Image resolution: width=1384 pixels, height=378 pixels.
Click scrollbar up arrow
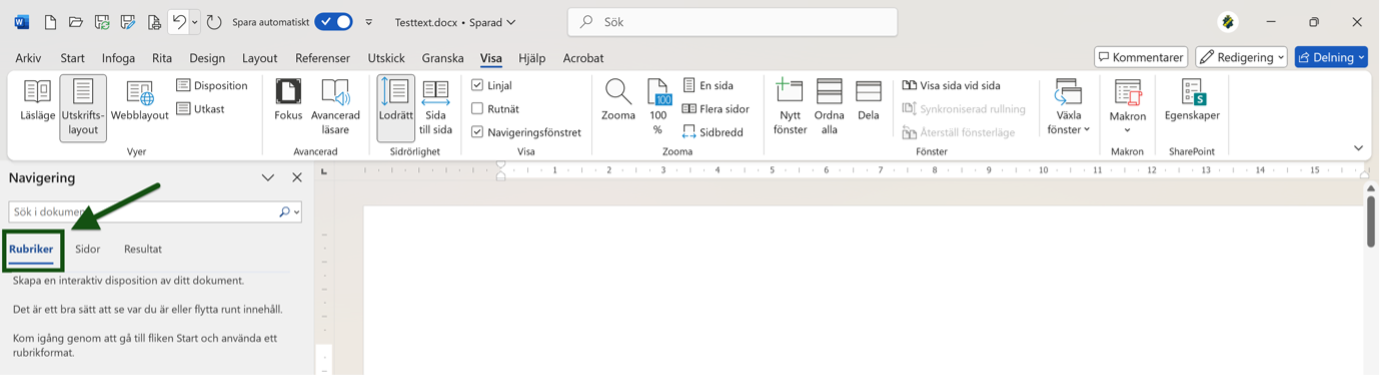(x=1371, y=187)
